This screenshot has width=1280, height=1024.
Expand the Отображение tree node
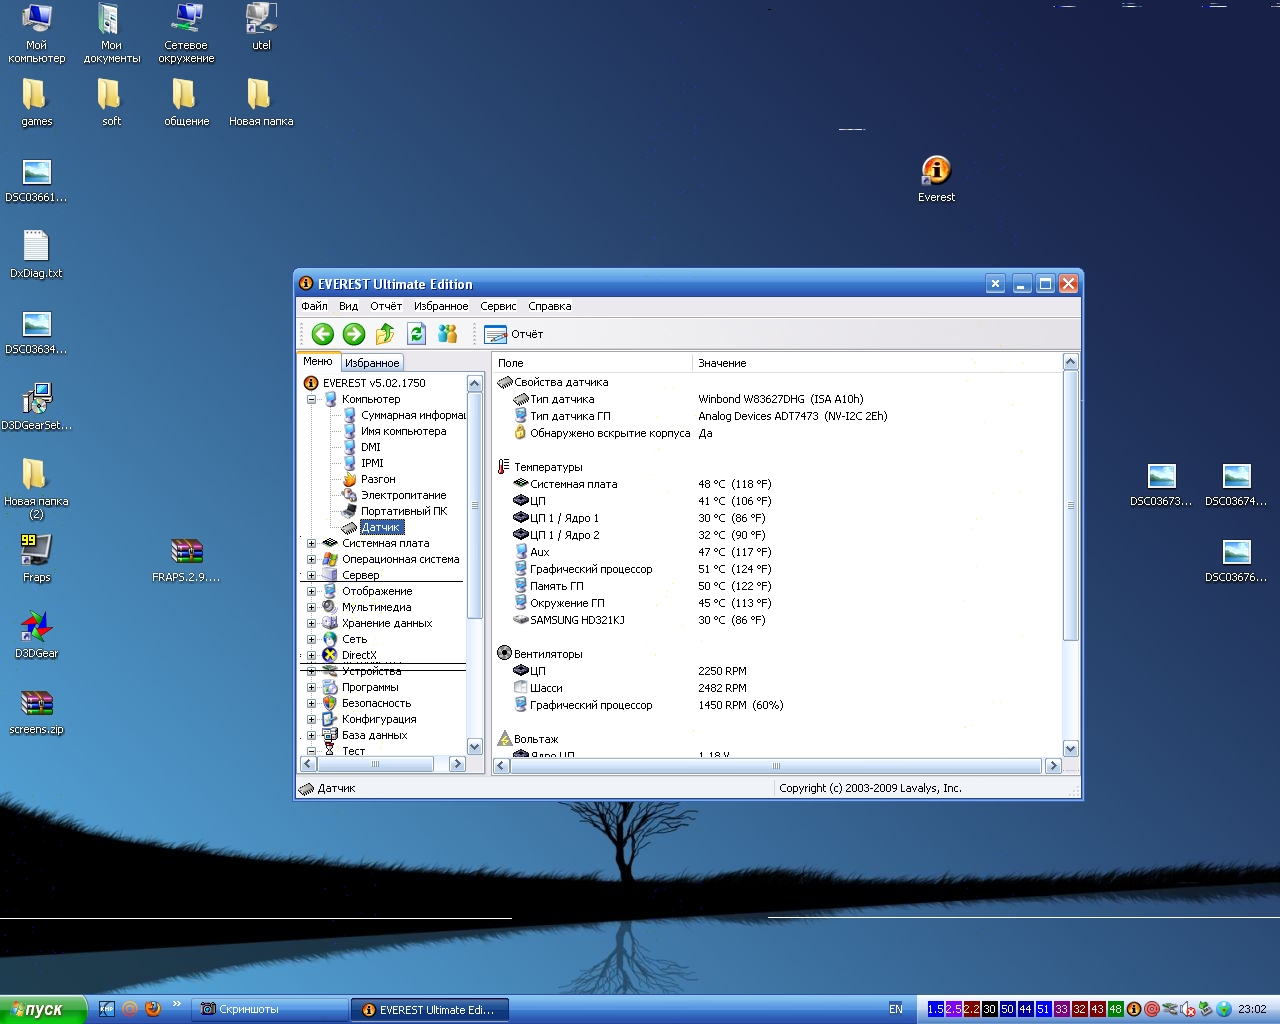click(311, 592)
